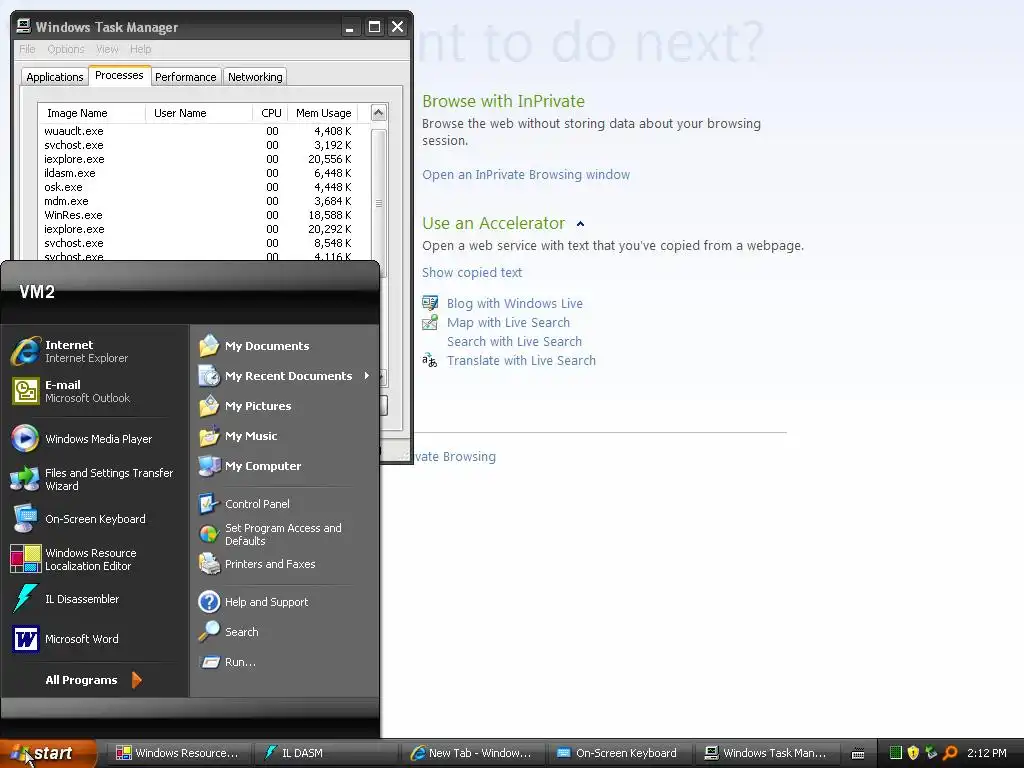Image resolution: width=1024 pixels, height=768 pixels.
Task: Open the Run... dialog
Action: coord(284,662)
